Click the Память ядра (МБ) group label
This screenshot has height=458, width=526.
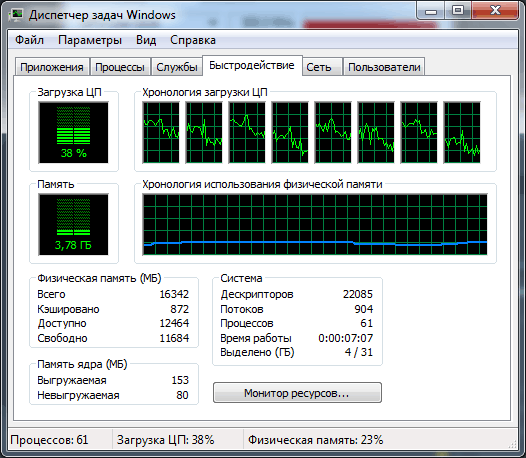pos(82,364)
